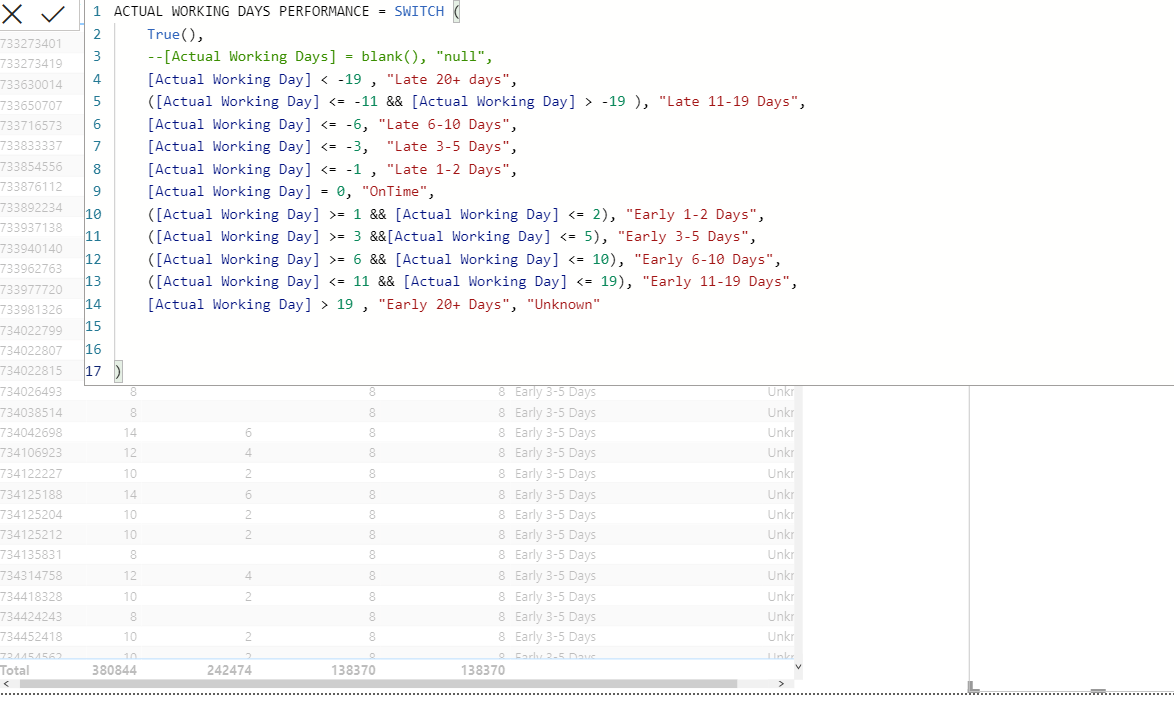Click the True() expression on line 2
This screenshot has height=717, width=1174.
(171, 34)
